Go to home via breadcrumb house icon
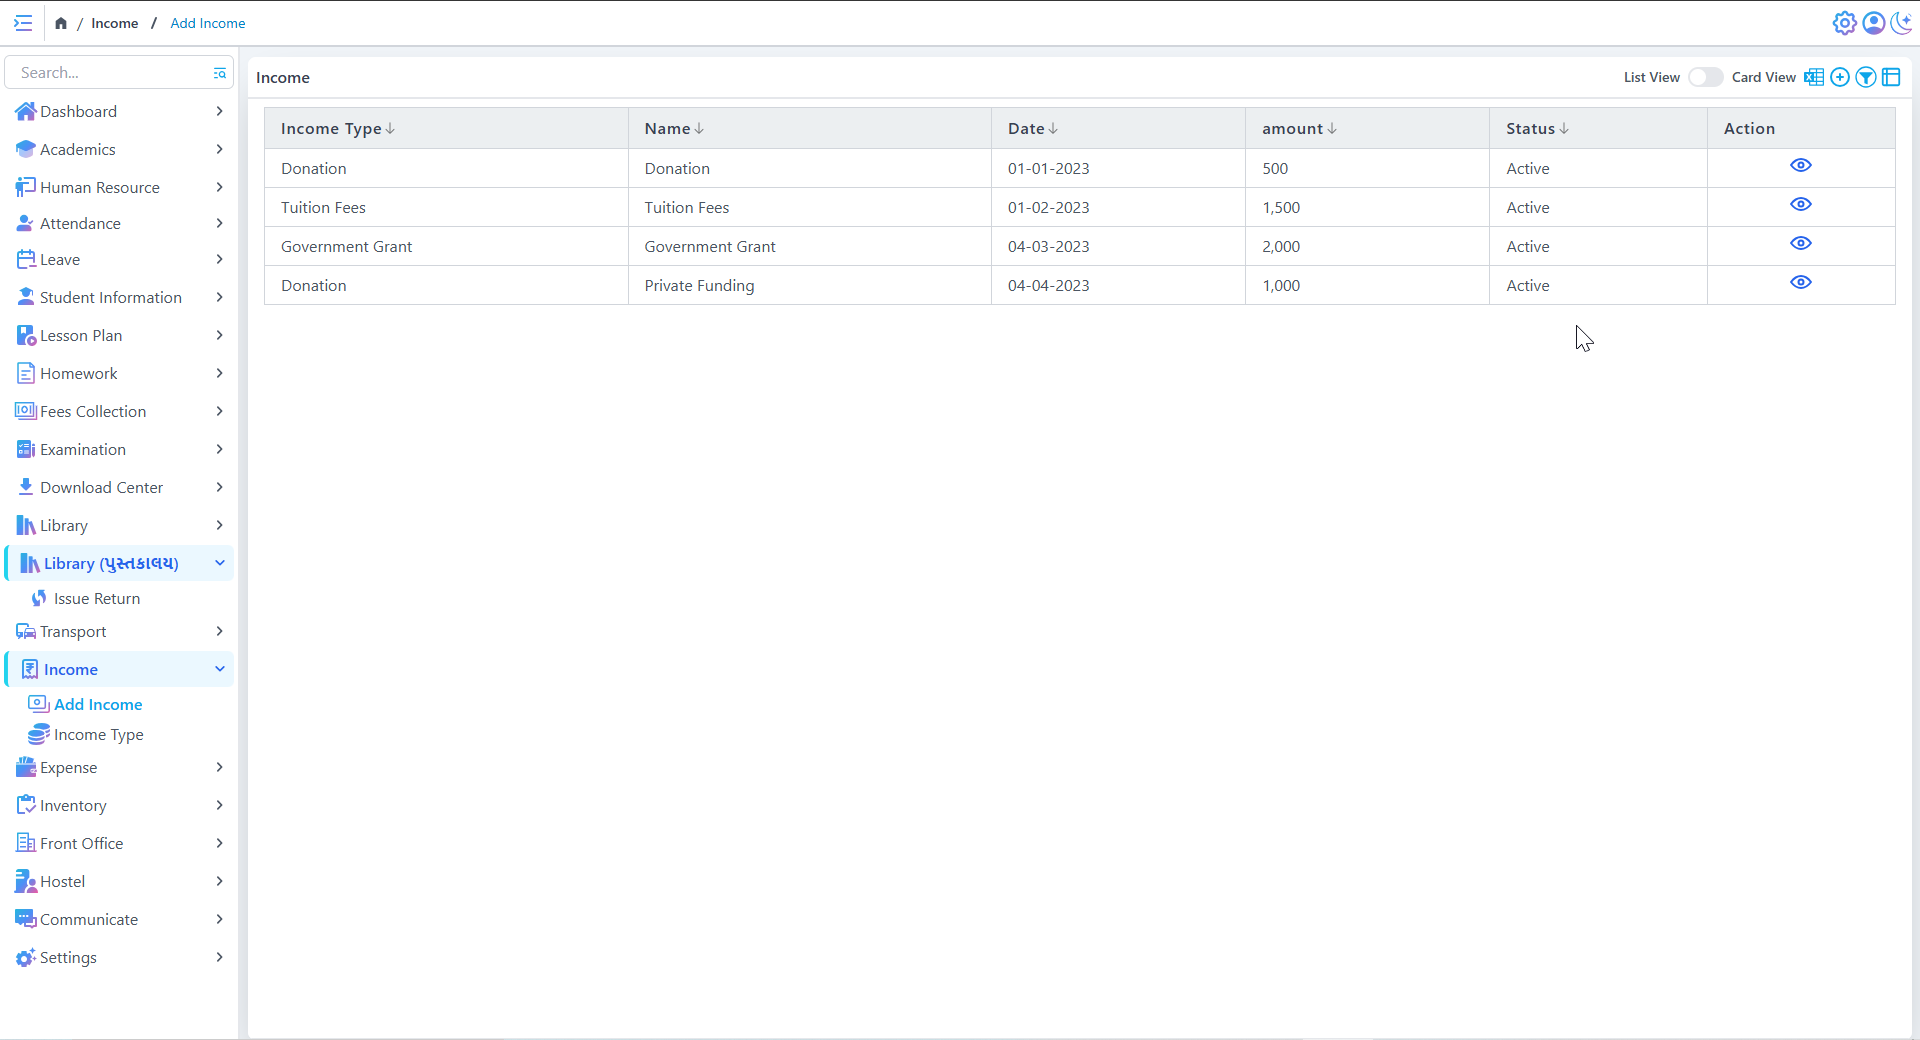 (x=61, y=23)
